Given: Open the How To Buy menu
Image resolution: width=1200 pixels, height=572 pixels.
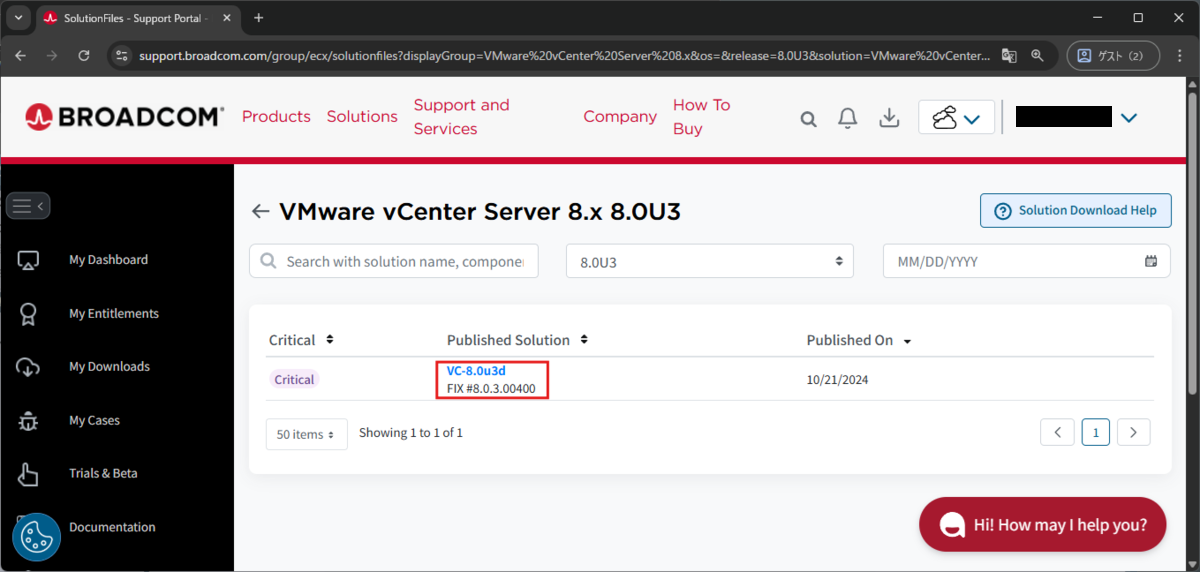Looking at the screenshot, I should (702, 117).
